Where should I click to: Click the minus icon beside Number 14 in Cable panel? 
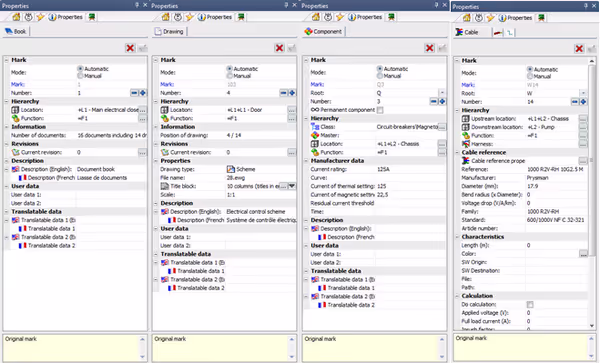pos(575,102)
